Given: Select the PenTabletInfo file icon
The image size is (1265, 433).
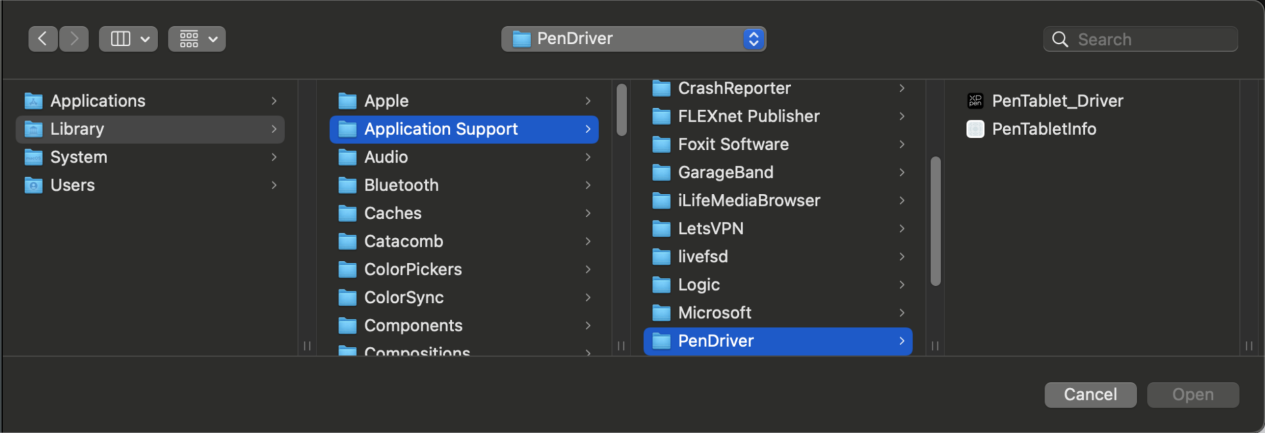Looking at the screenshot, I should coord(975,129).
